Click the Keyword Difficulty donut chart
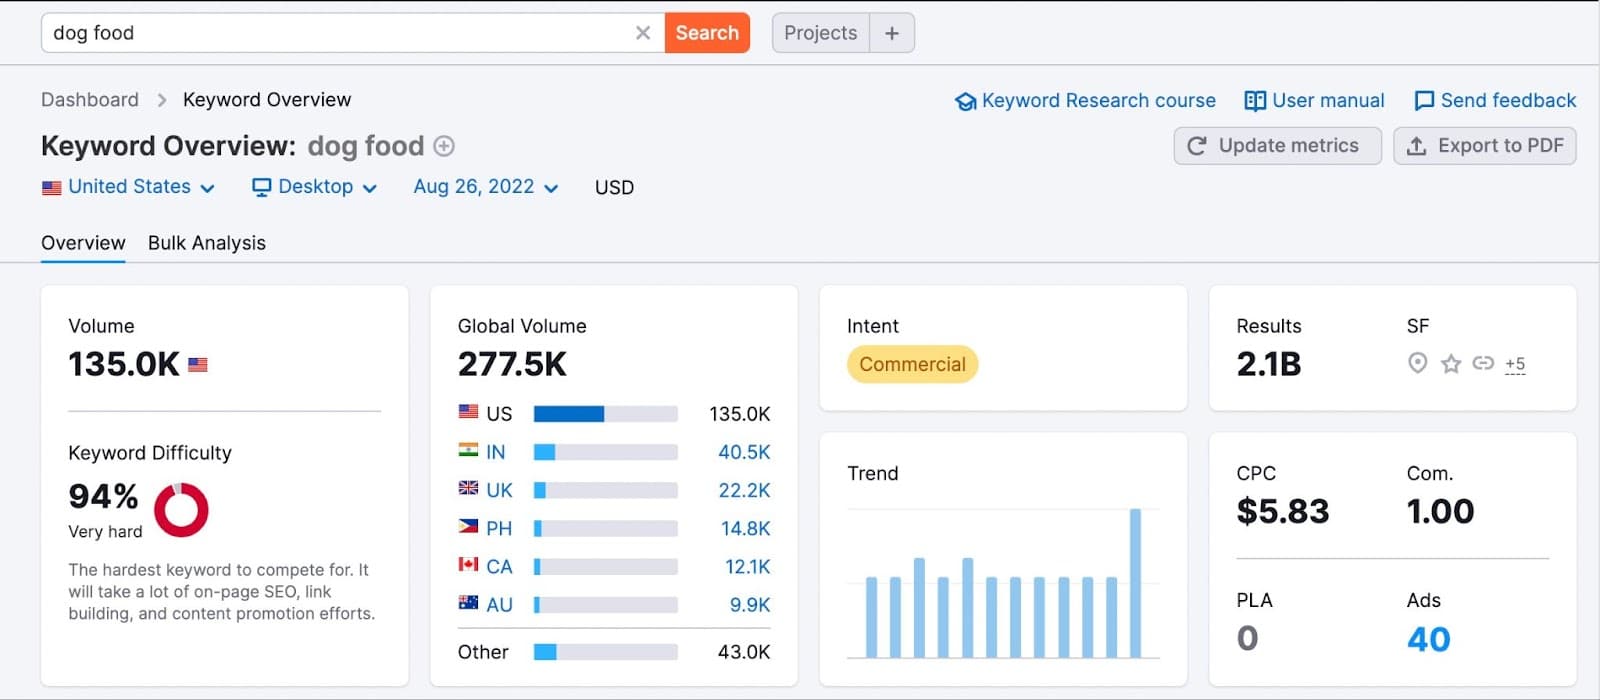The height and width of the screenshot is (700, 1600). [x=181, y=510]
